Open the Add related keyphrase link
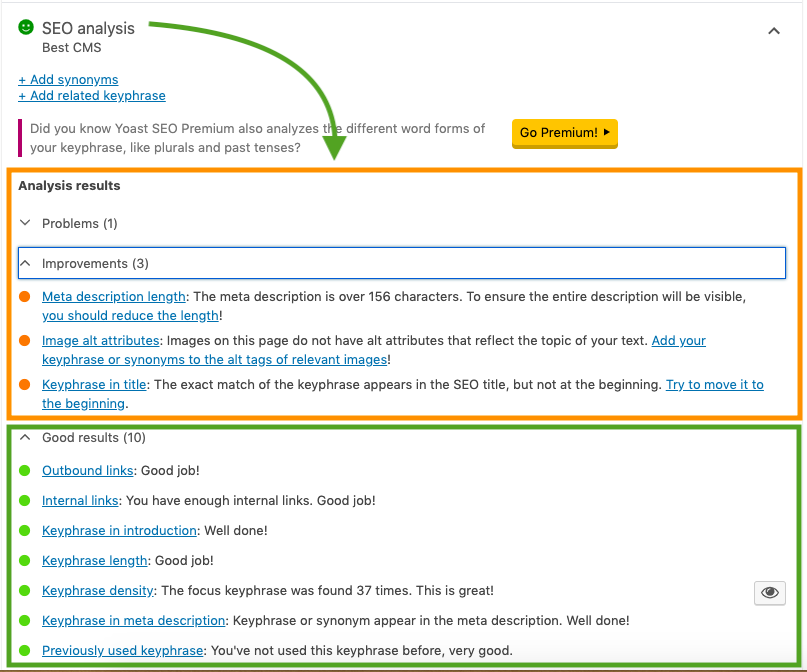Image resolution: width=807 pixels, height=672 pixels. 92,96
